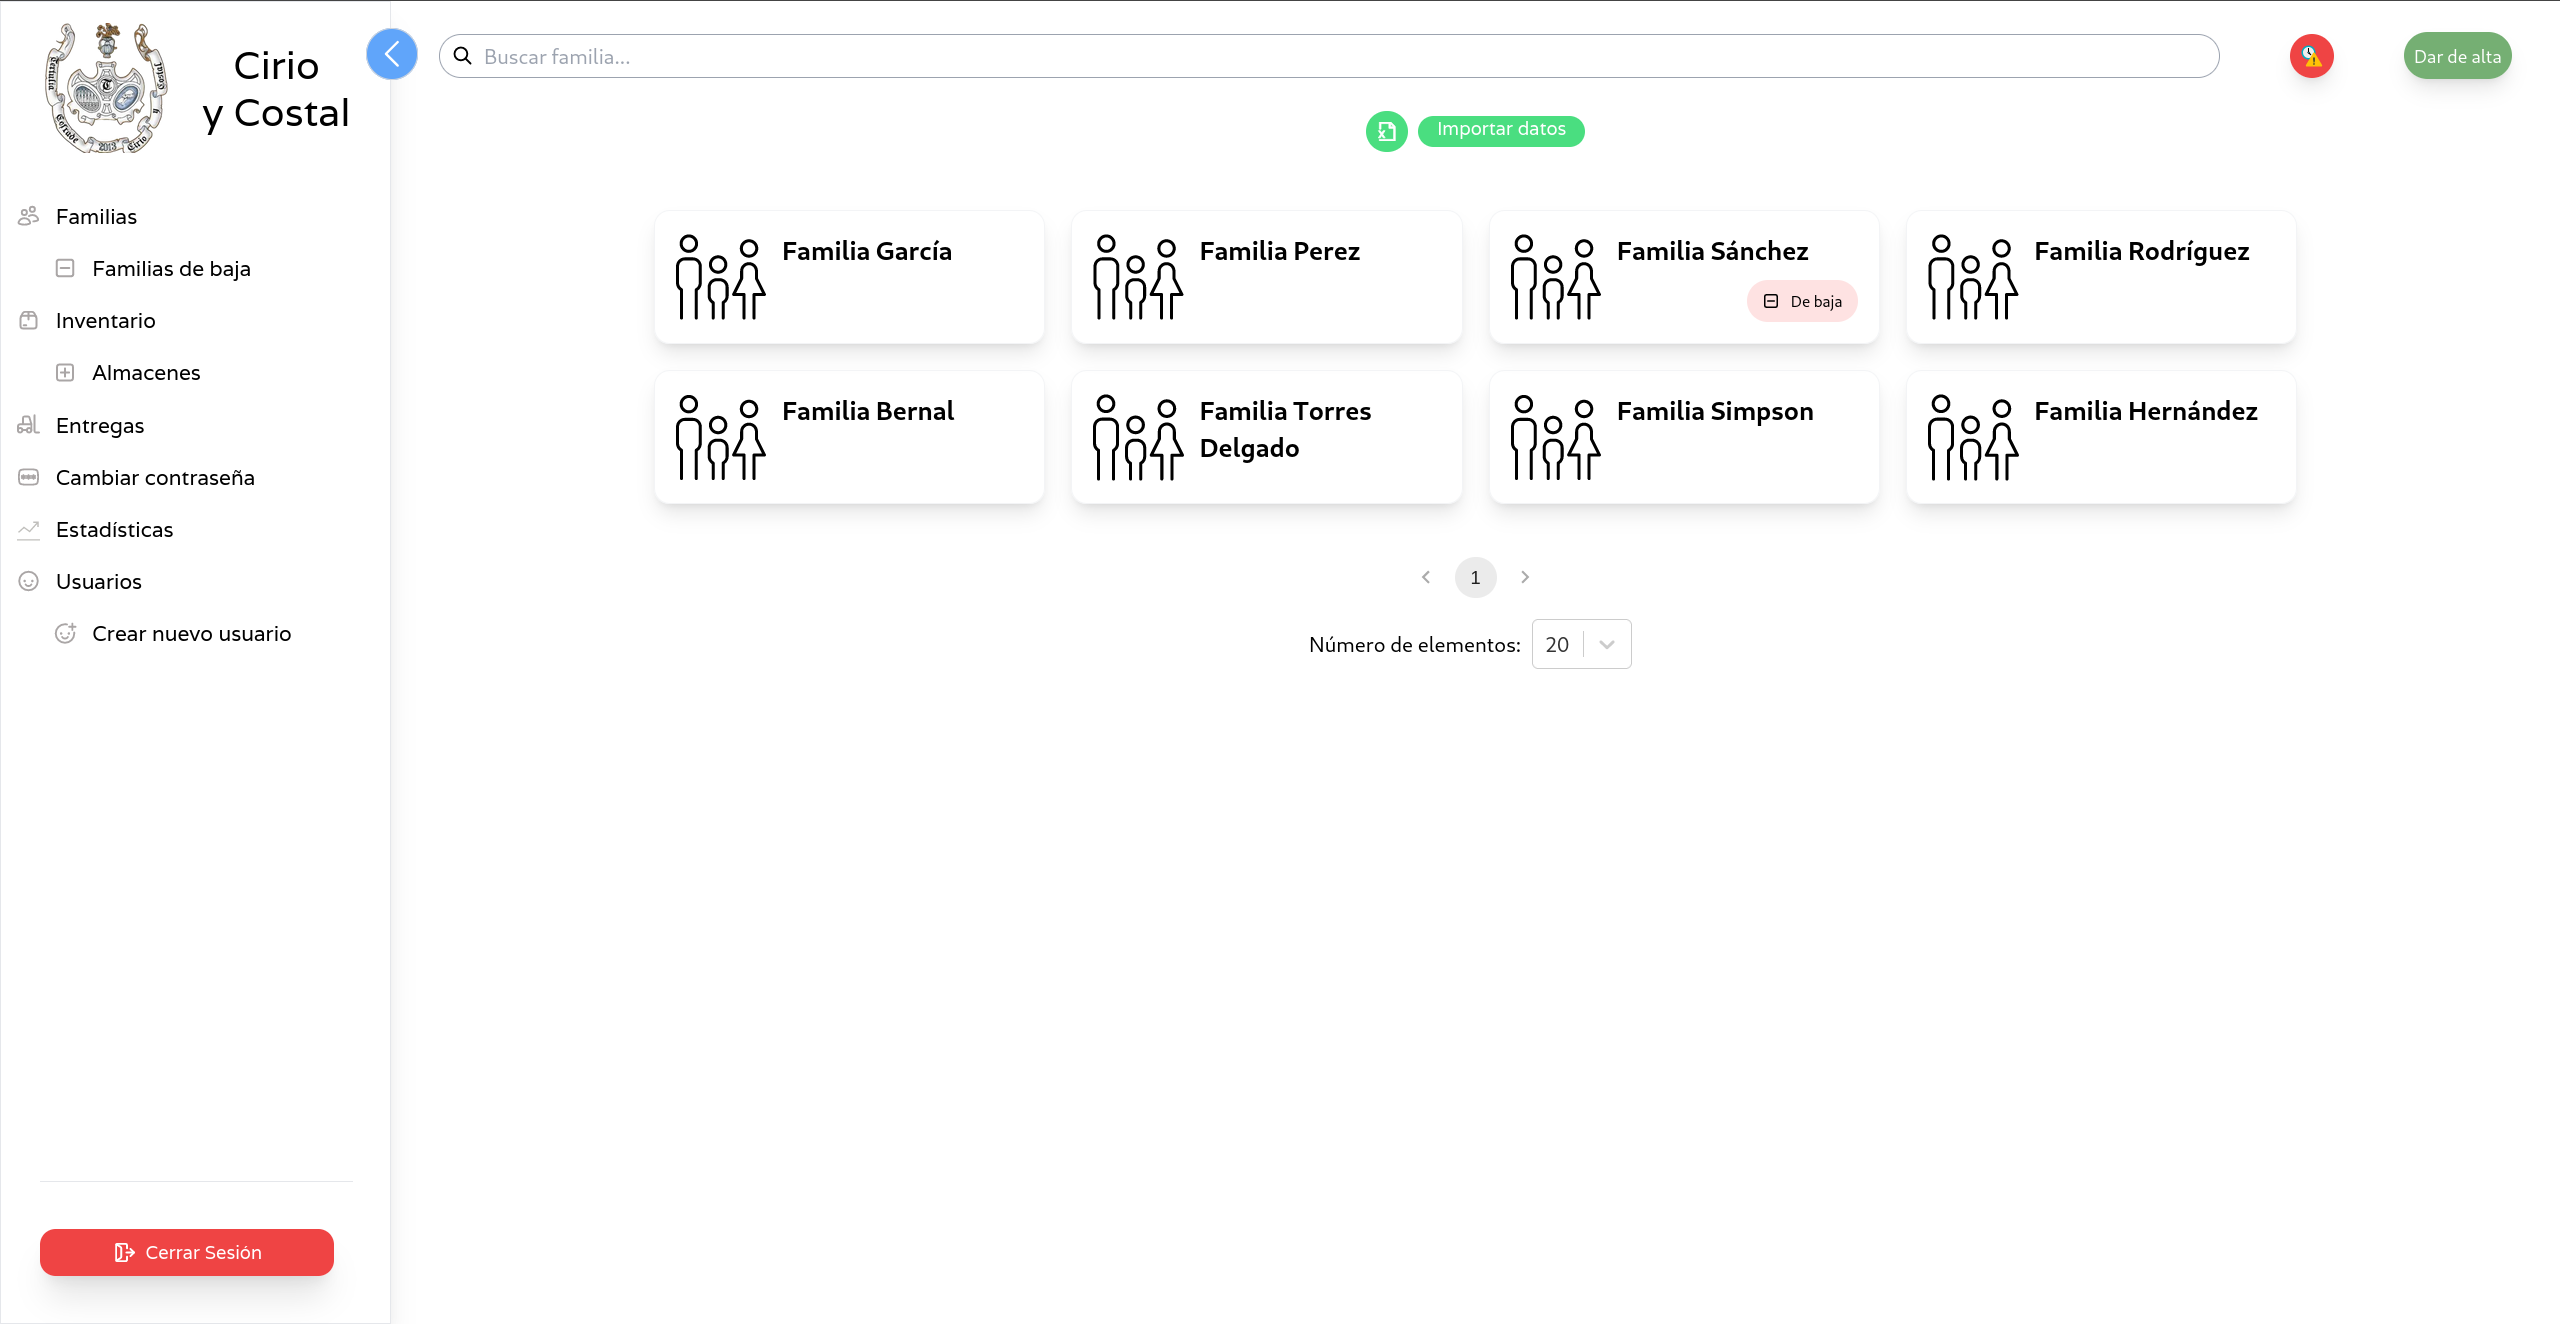Screen dimensions: 2560x1324
Task: Click the Cirio y Costal logo
Action: click(x=106, y=90)
